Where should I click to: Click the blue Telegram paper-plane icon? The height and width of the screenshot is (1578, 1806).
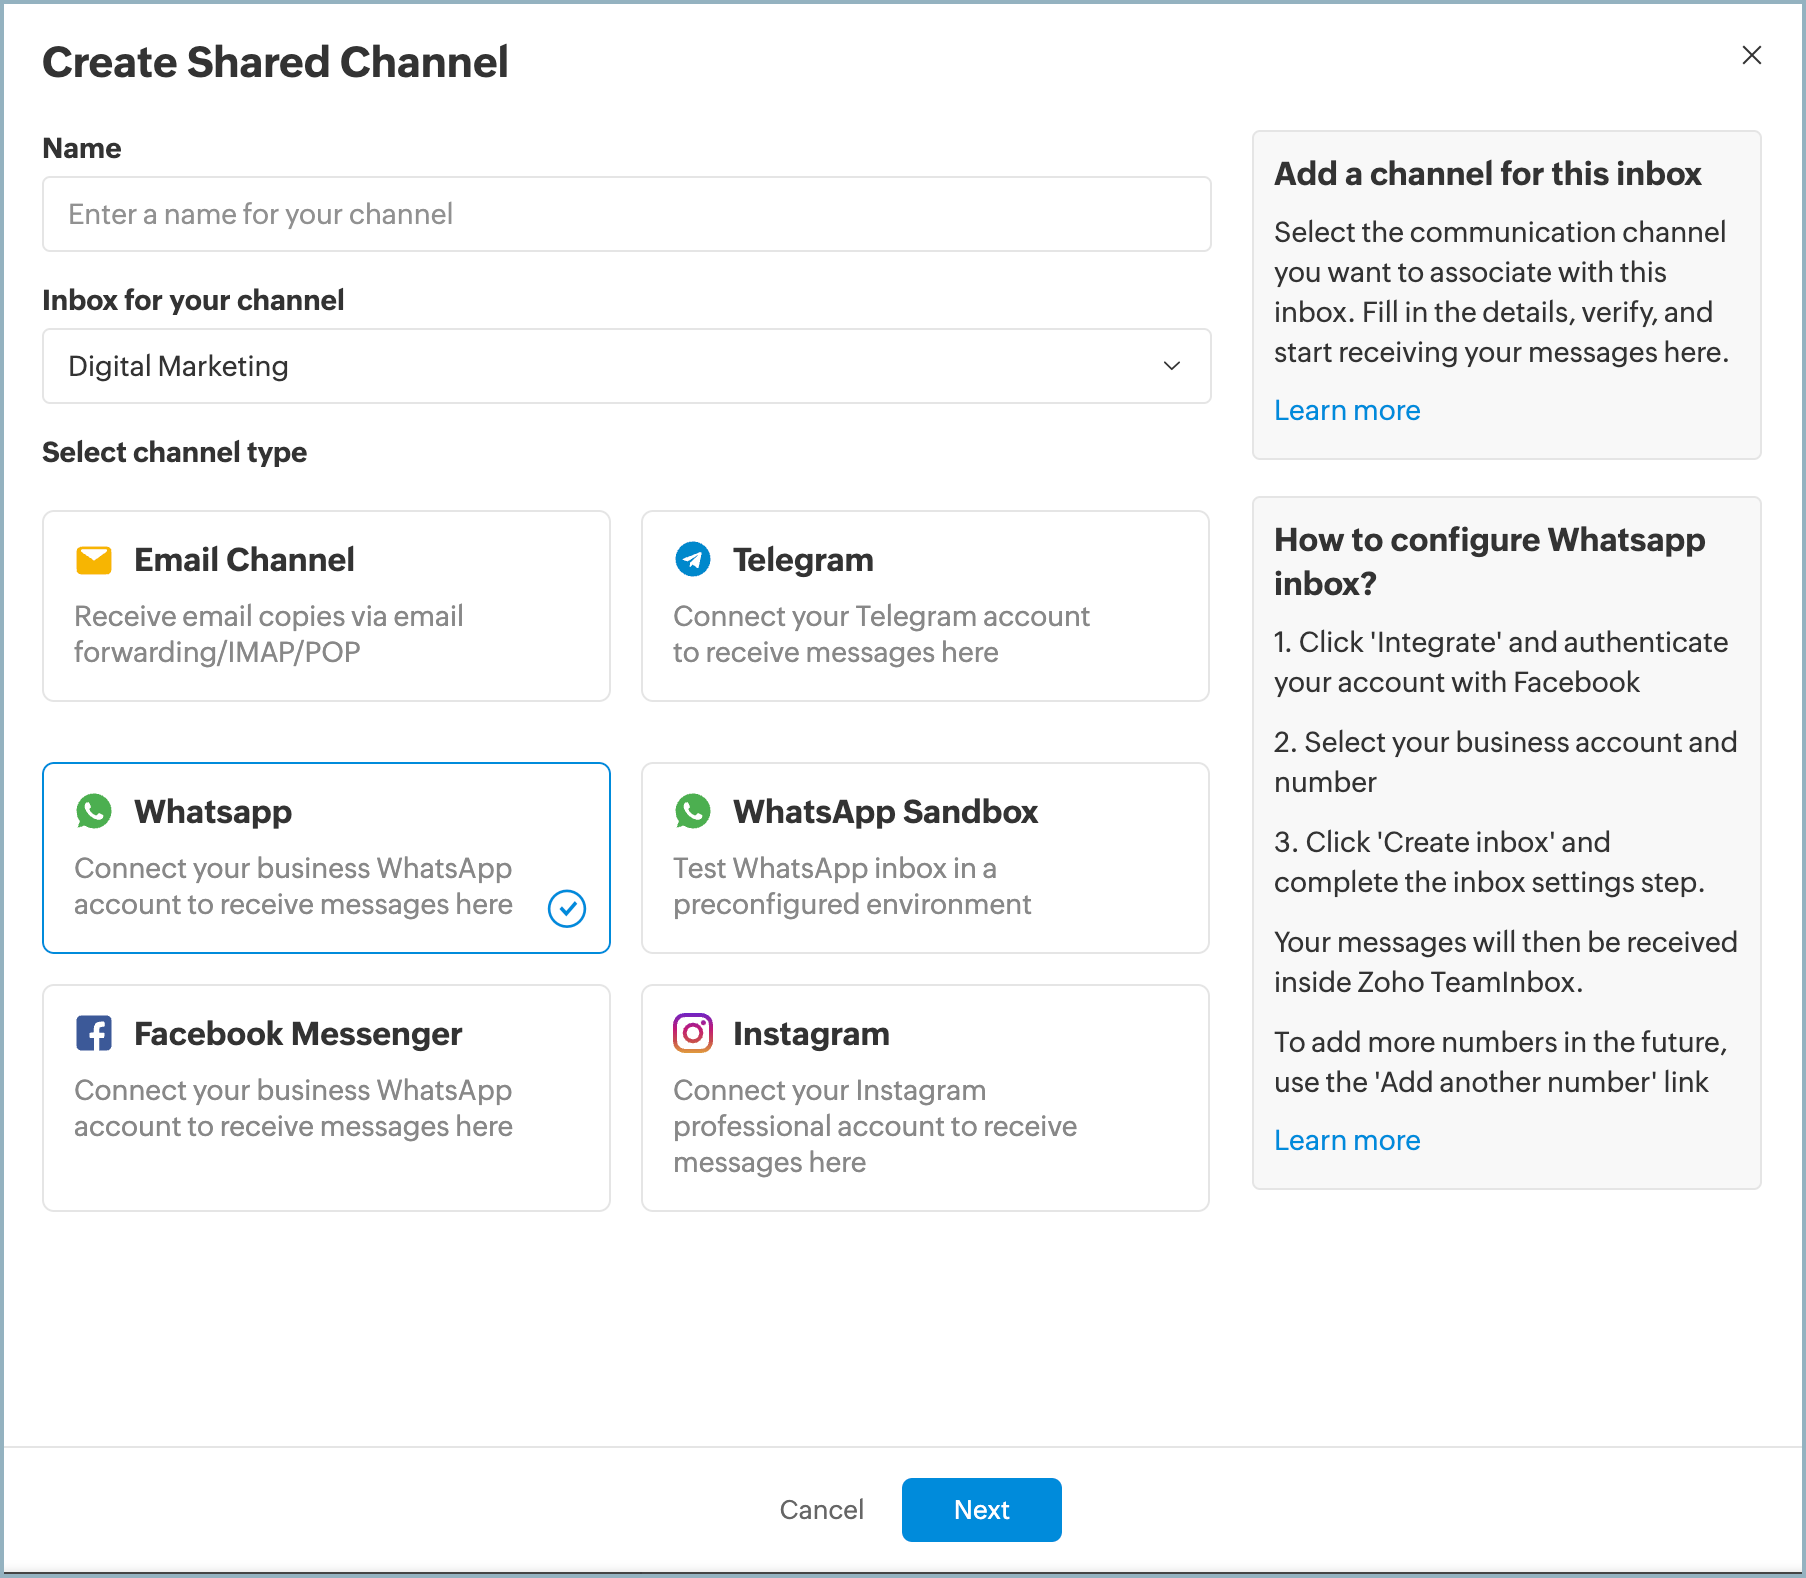(693, 560)
